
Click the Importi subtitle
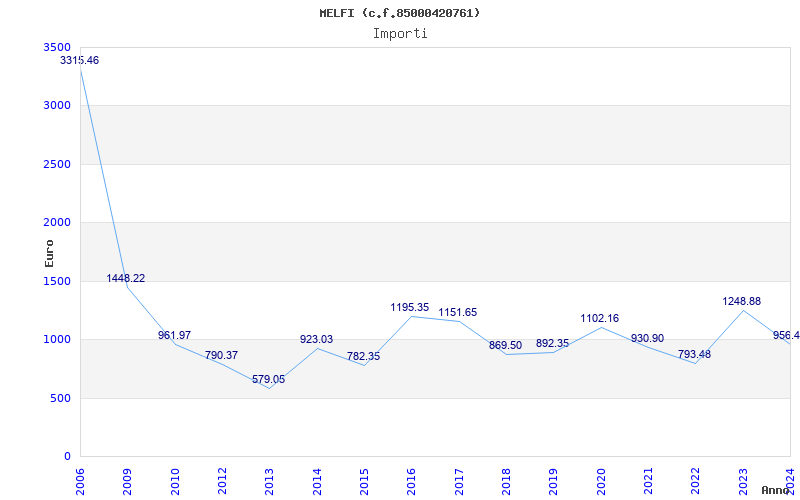click(x=400, y=34)
